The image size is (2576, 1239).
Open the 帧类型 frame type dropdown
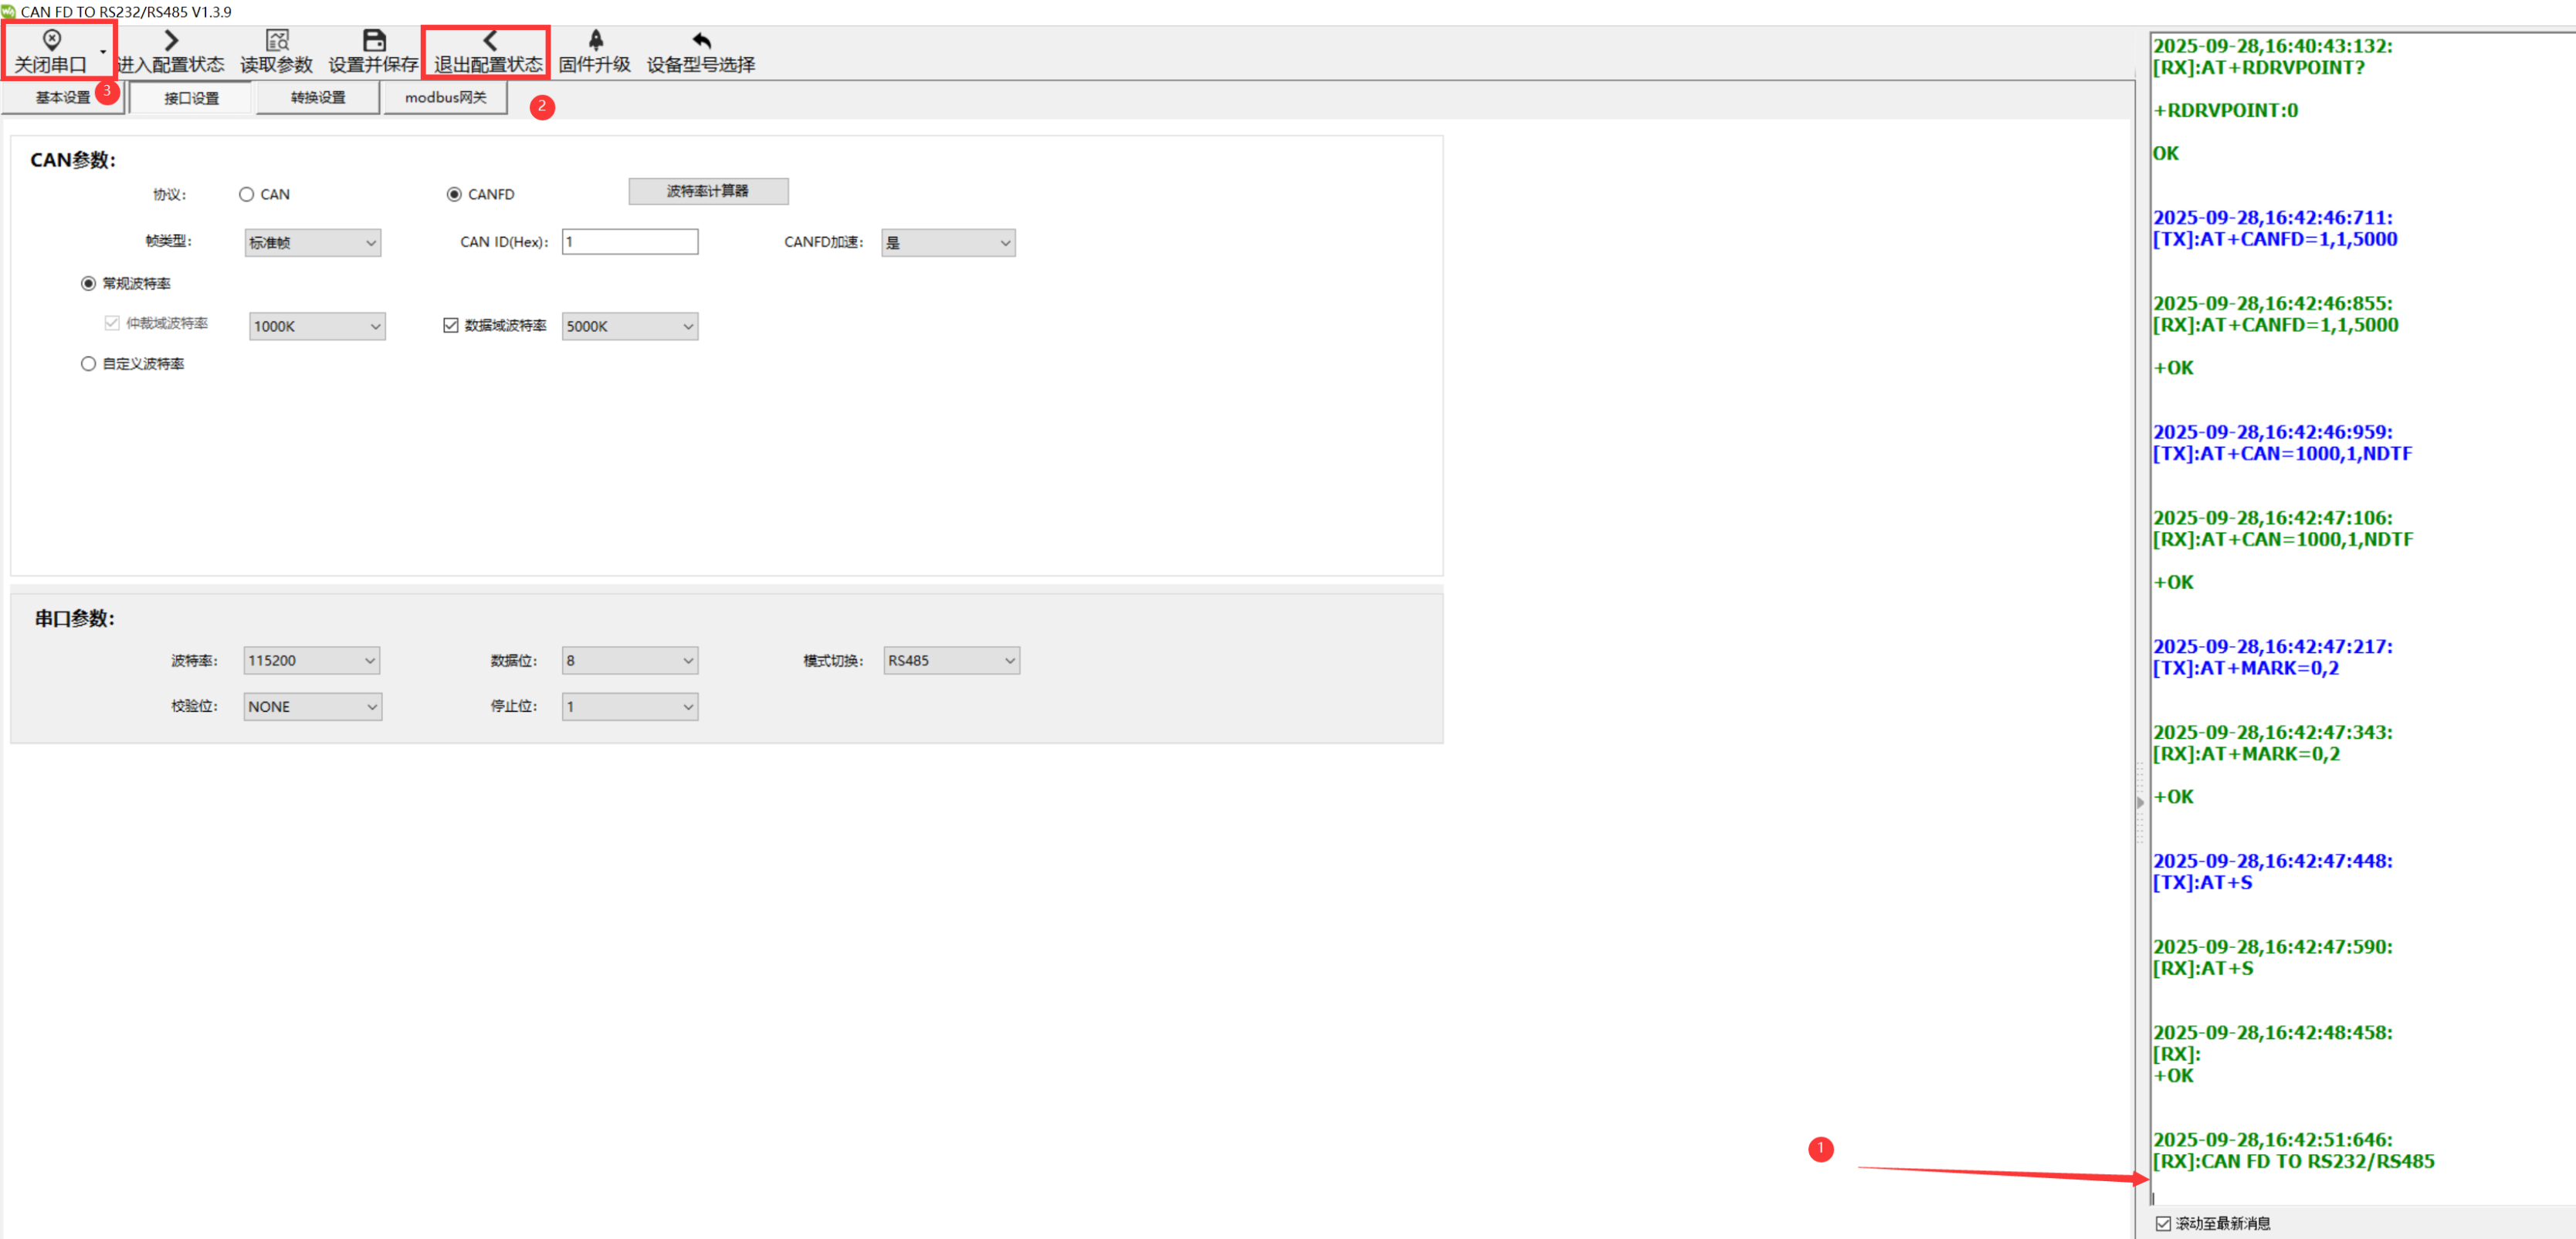tap(313, 243)
